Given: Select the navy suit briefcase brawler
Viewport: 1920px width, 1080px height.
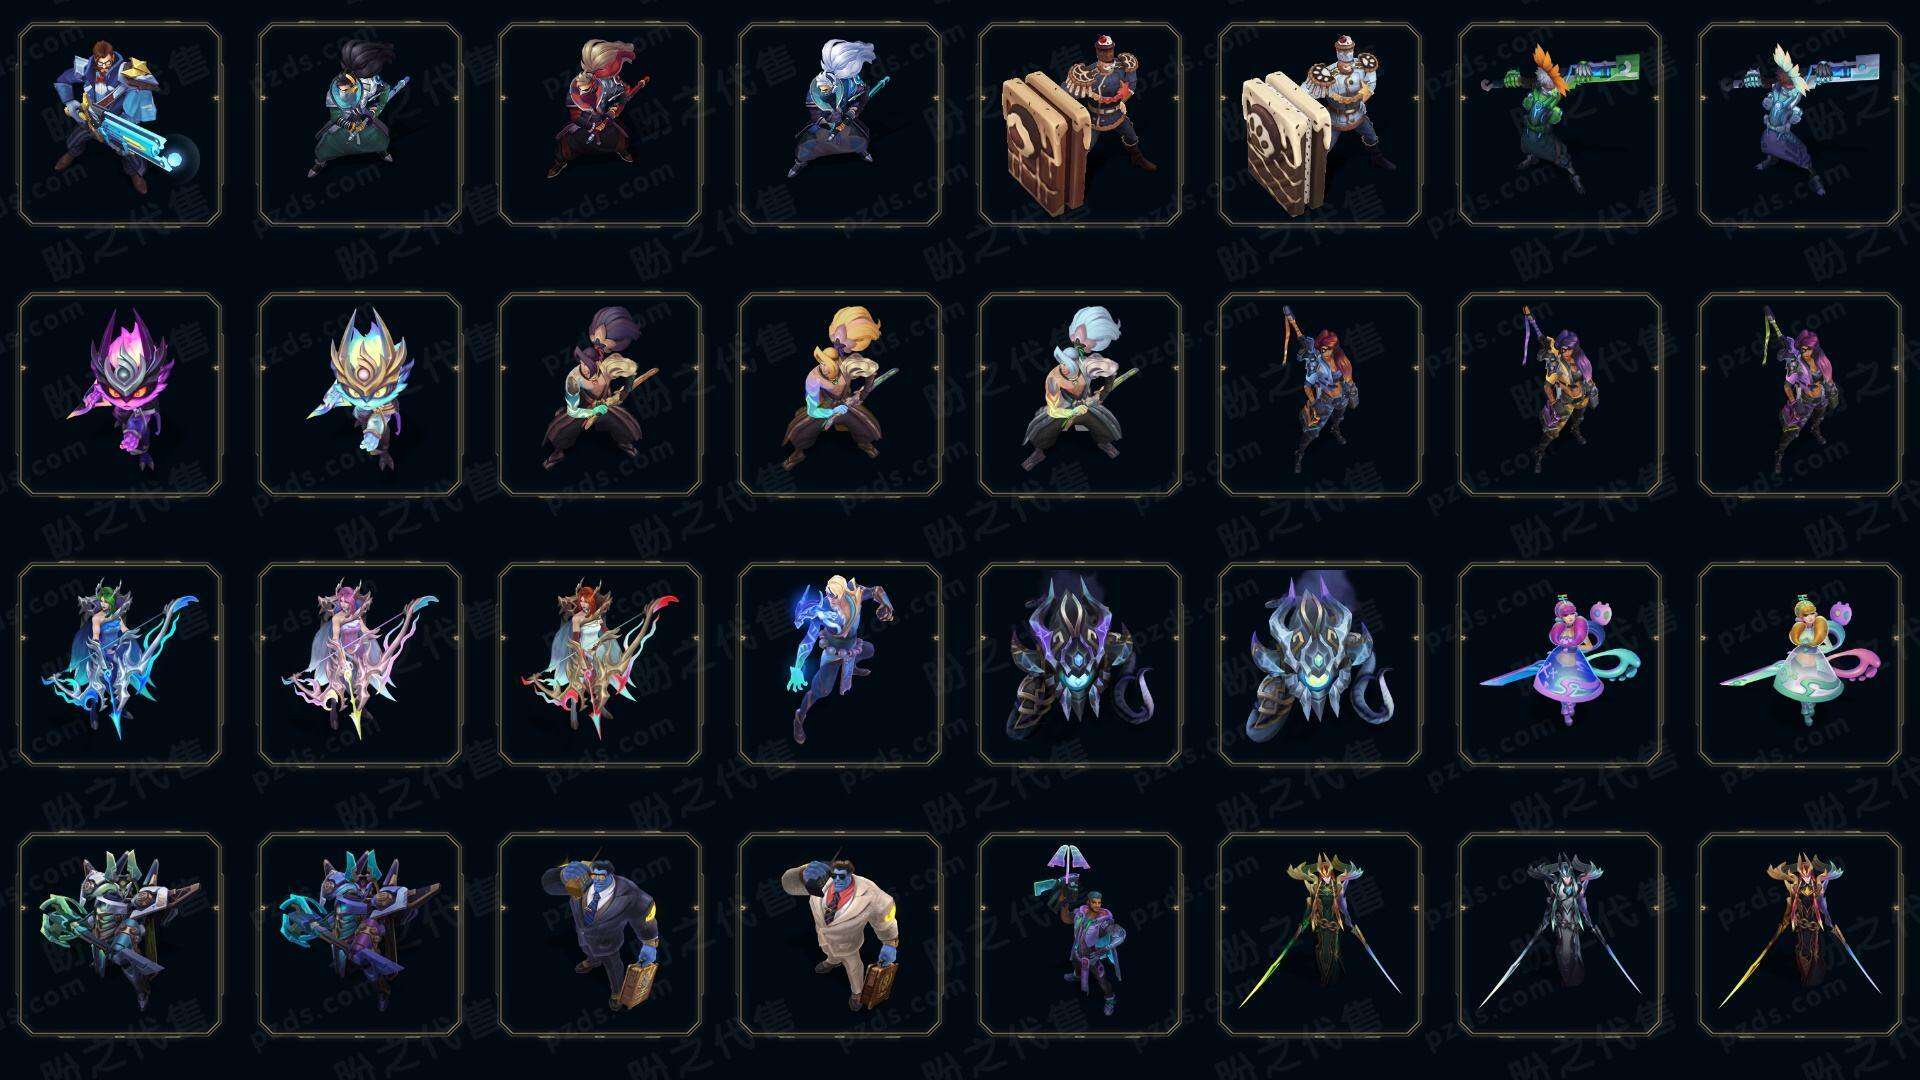Looking at the screenshot, I should 600,934.
